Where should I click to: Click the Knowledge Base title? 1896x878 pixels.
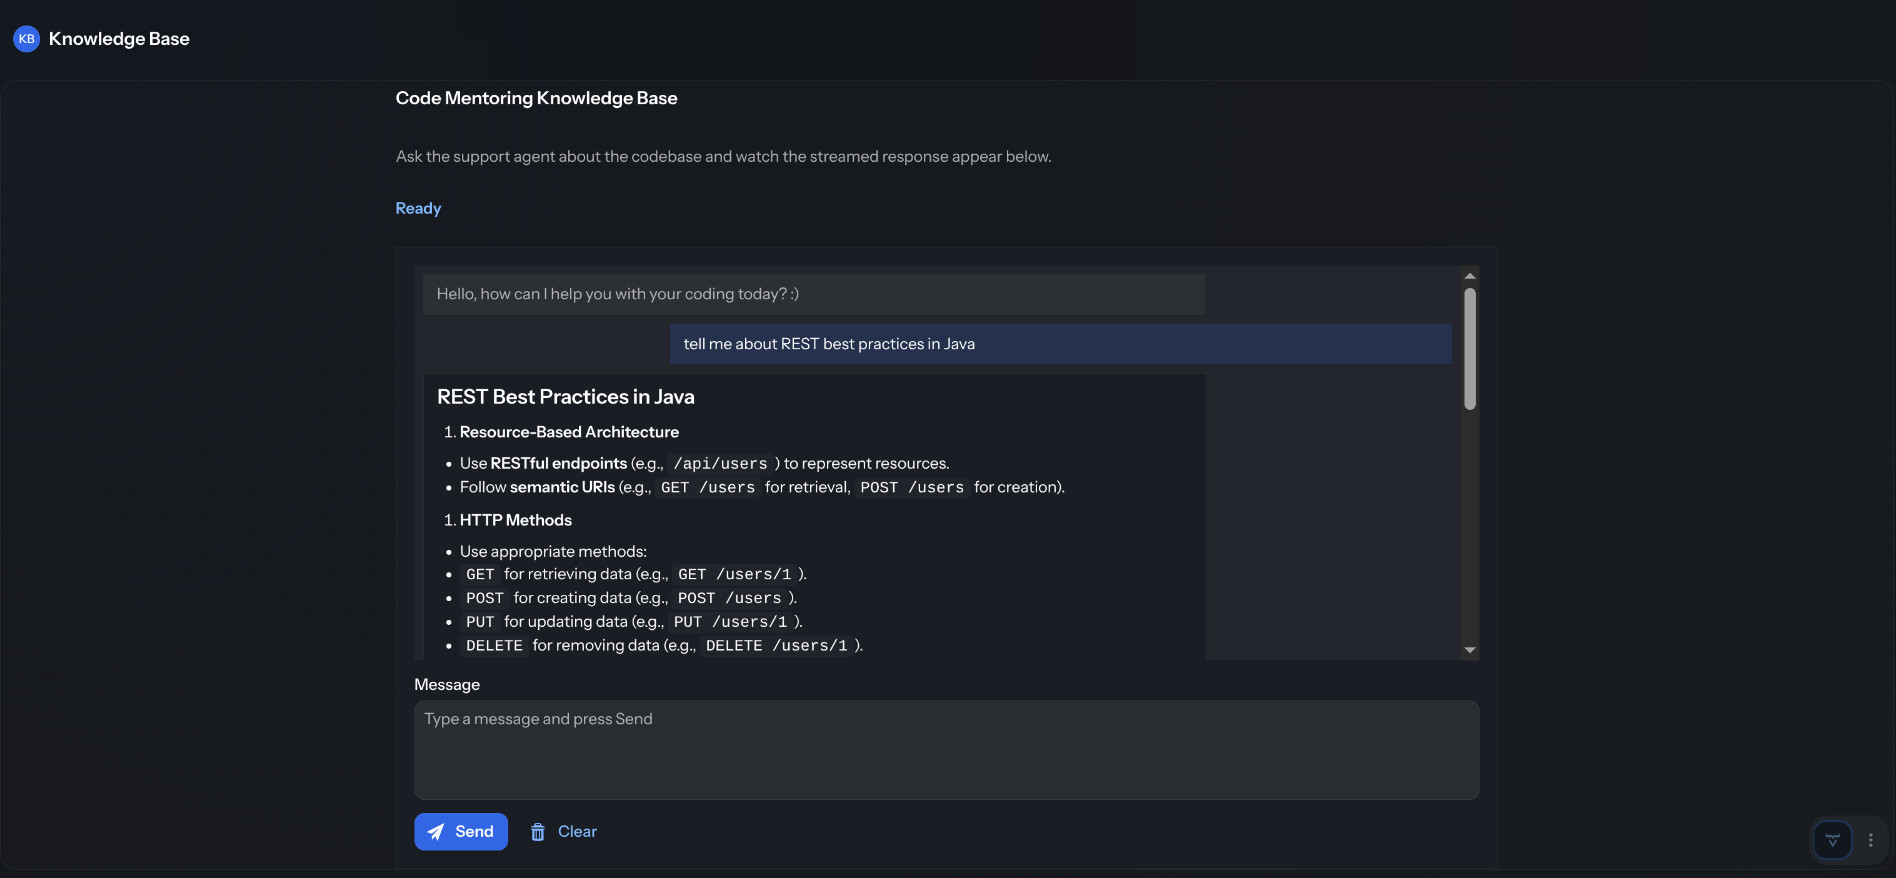coord(119,39)
